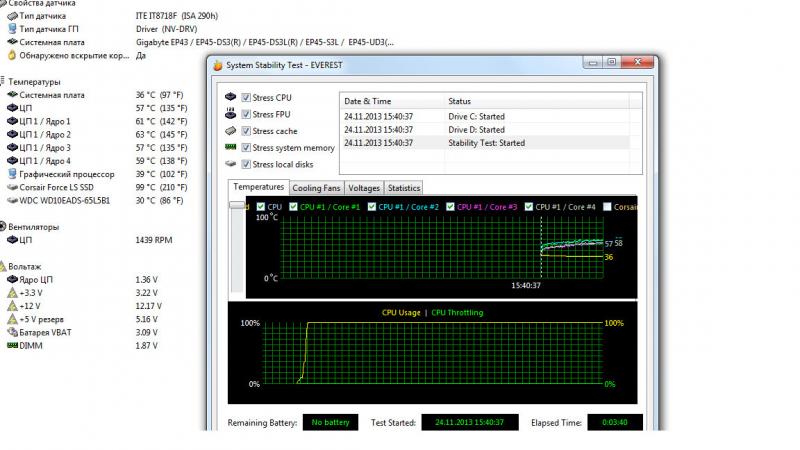Click the Температуры section header
Viewport: 800px width, 450px height.
tap(34, 82)
